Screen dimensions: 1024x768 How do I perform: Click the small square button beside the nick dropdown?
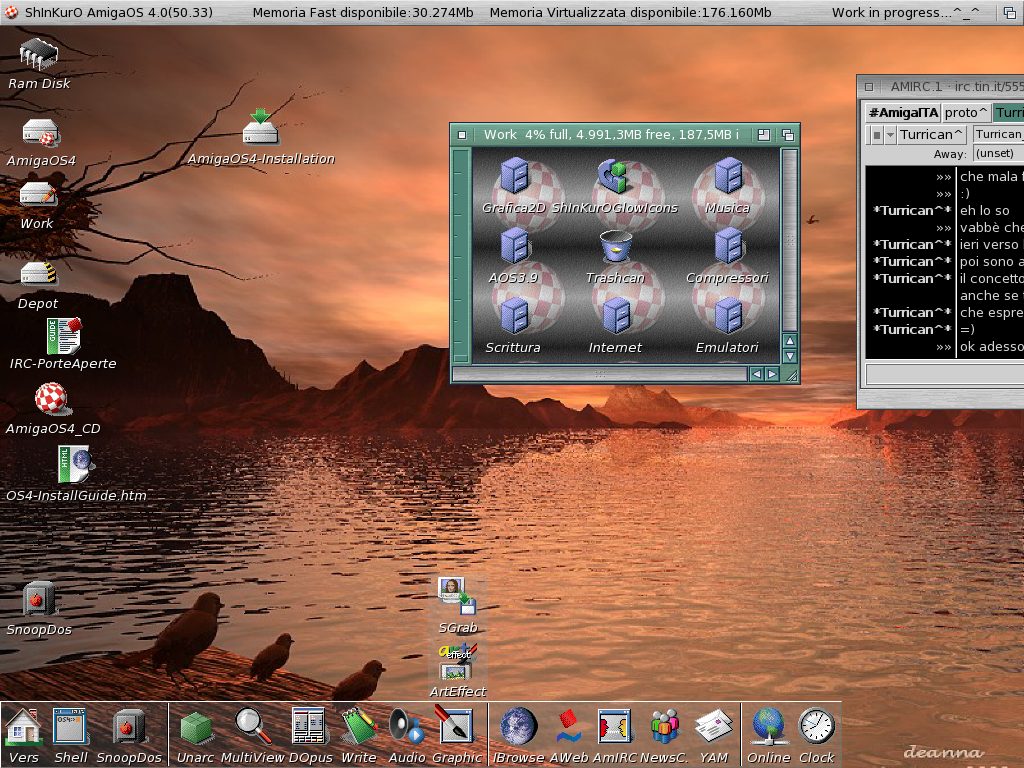[877, 135]
